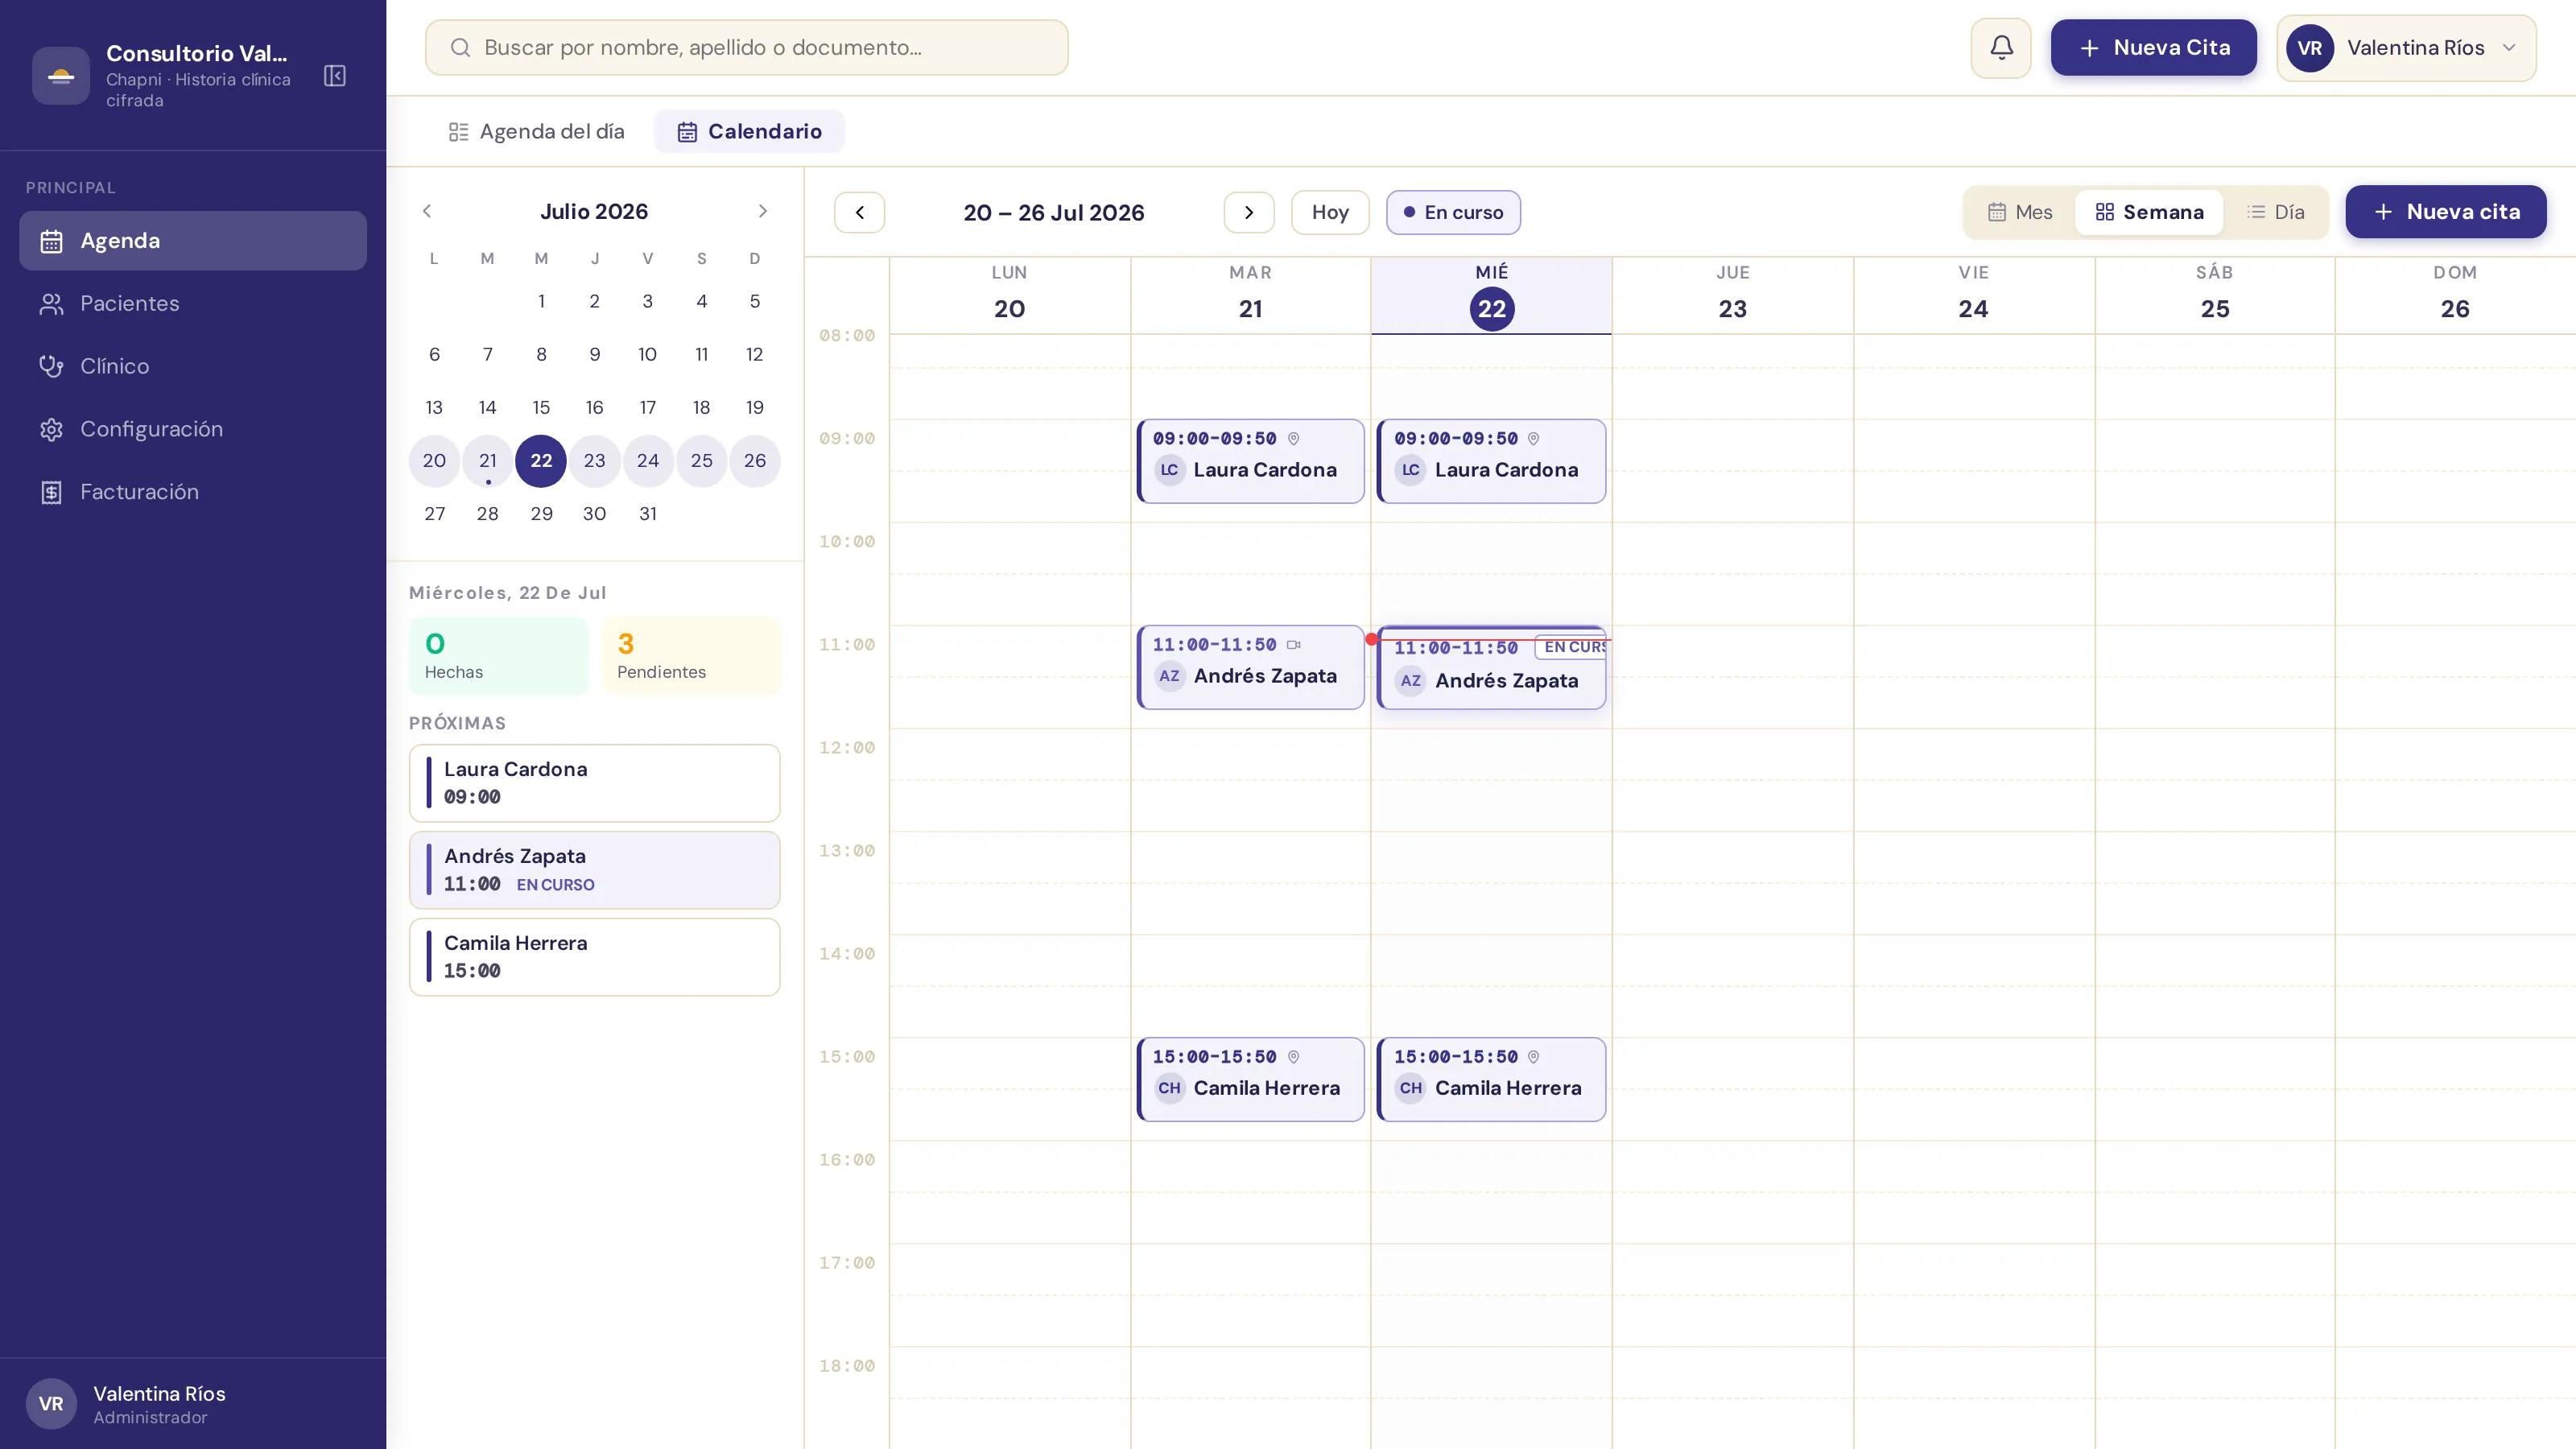Switch to Calendario tab
The width and height of the screenshot is (2576, 1449).
[x=750, y=132]
